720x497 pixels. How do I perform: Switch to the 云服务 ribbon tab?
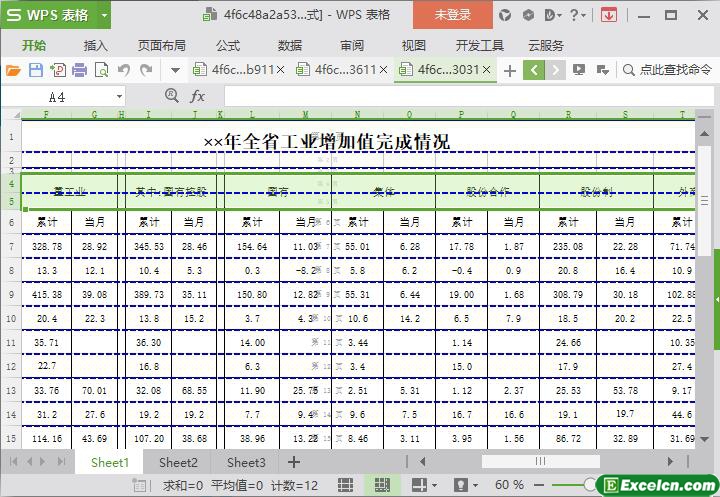(x=546, y=45)
